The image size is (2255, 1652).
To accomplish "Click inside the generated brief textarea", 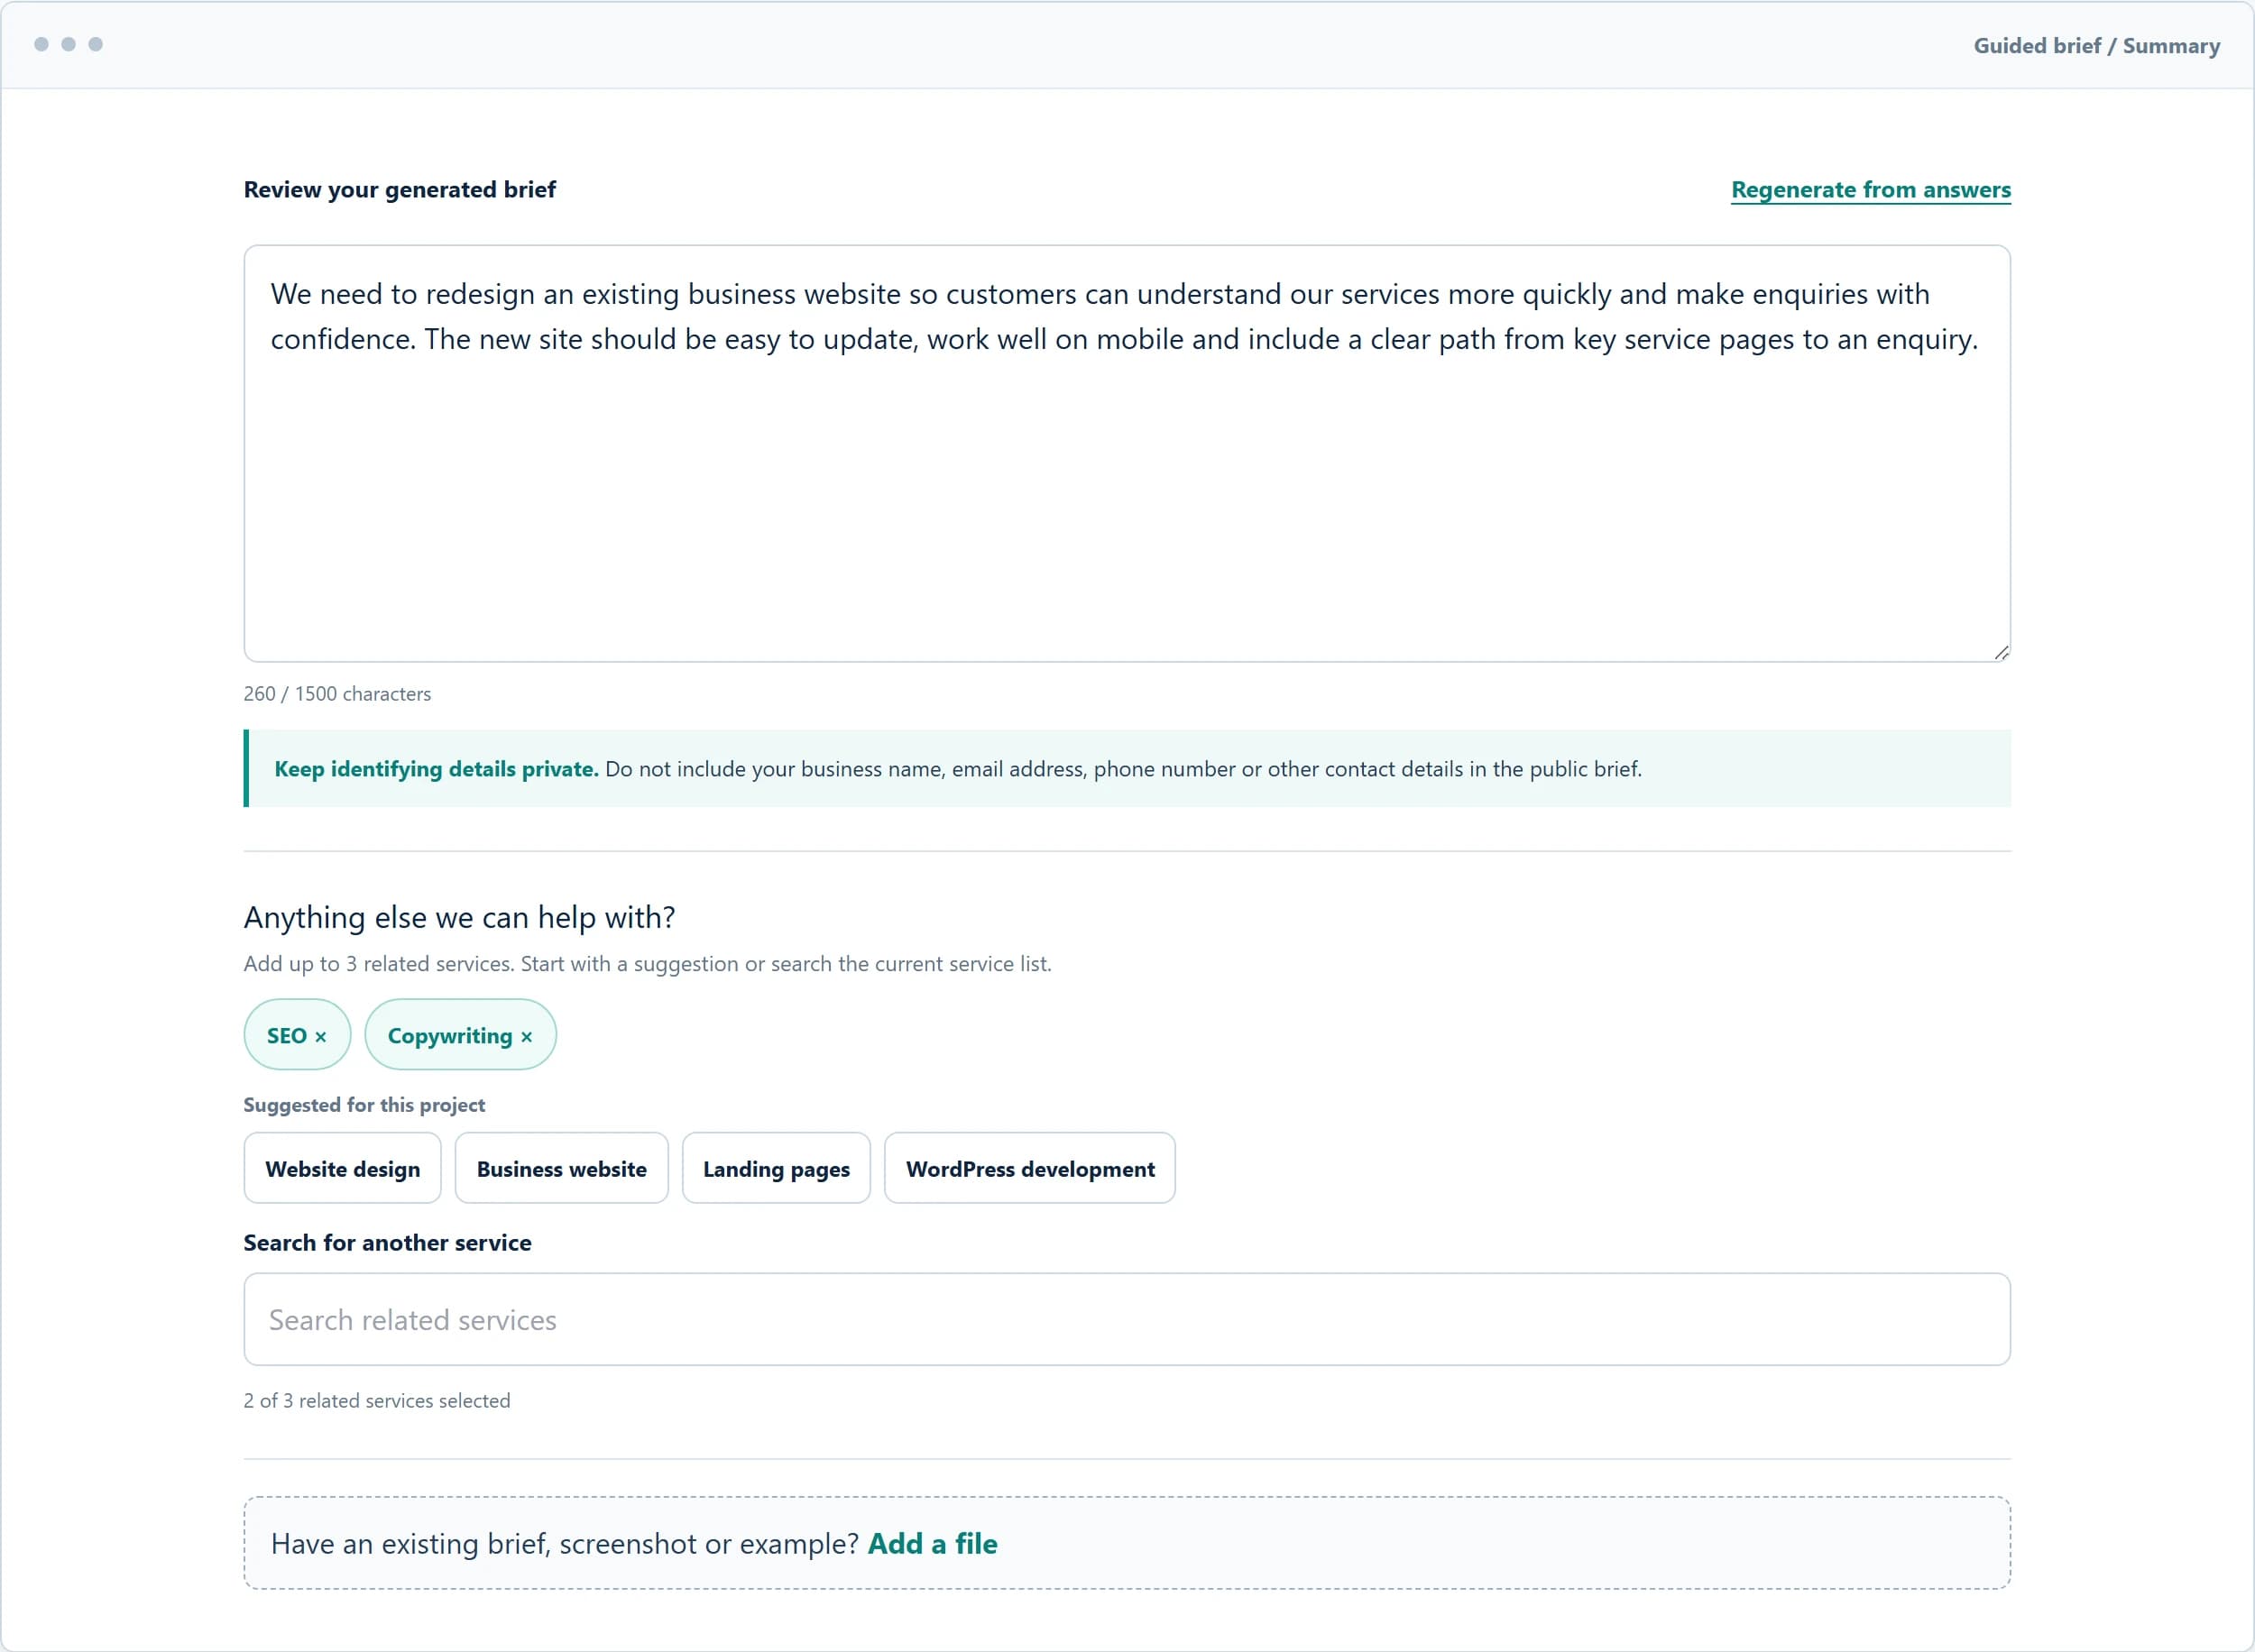I will click(1127, 453).
